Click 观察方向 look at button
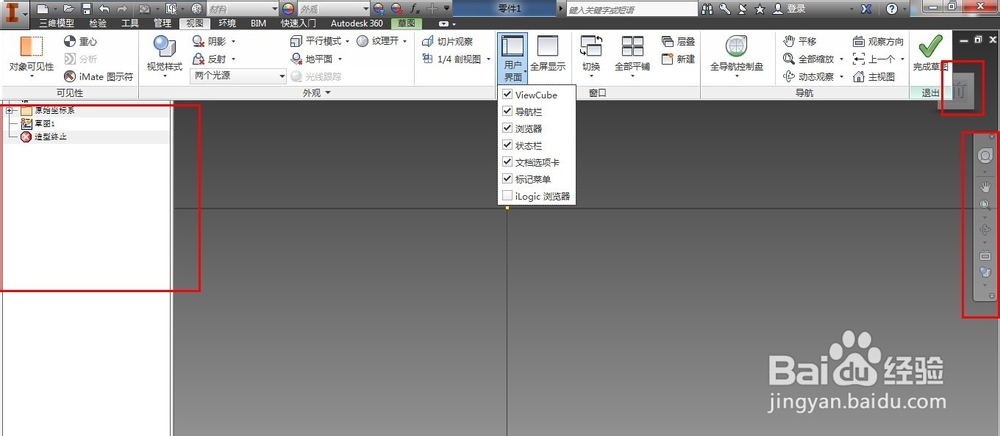1000x436 pixels. click(878, 41)
